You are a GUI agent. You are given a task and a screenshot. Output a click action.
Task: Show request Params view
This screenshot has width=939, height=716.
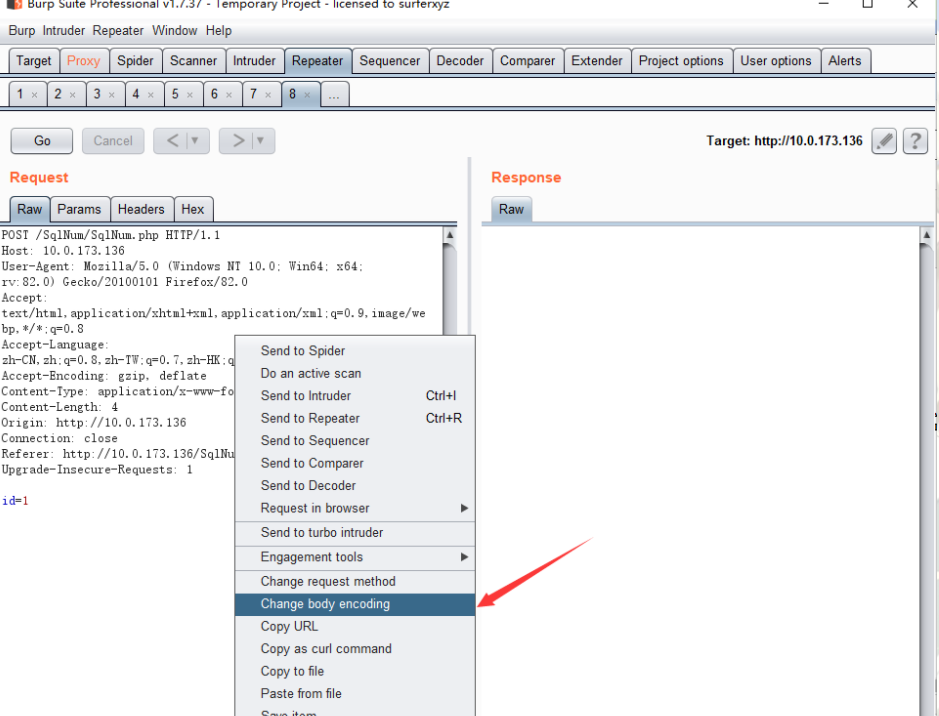80,210
